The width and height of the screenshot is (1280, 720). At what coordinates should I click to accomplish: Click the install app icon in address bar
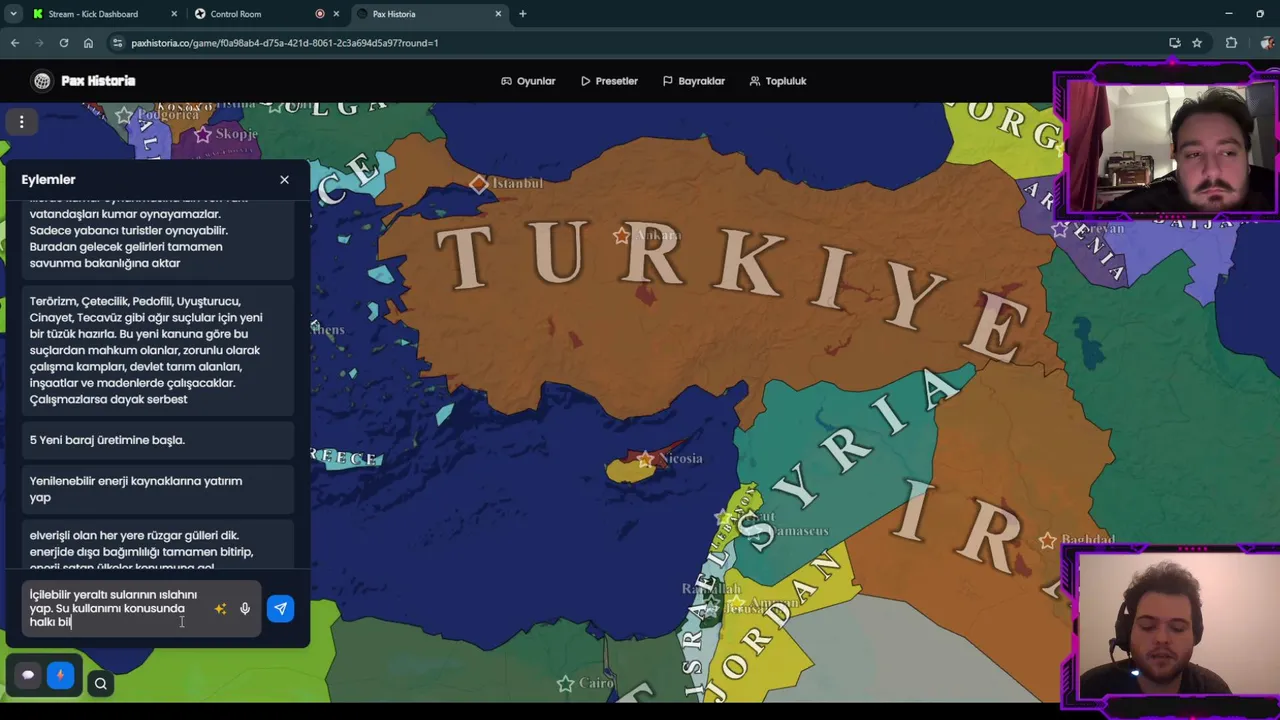pyautogui.click(x=1175, y=43)
